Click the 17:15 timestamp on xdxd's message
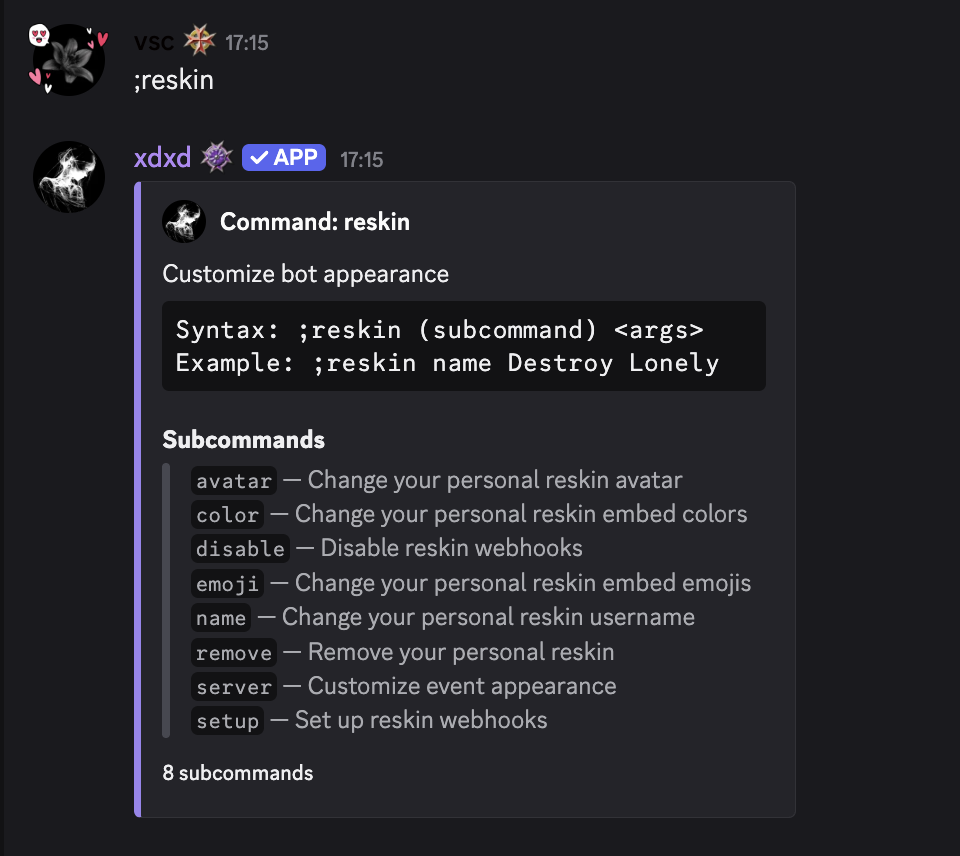The width and height of the screenshot is (960, 856). pos(361,159)
